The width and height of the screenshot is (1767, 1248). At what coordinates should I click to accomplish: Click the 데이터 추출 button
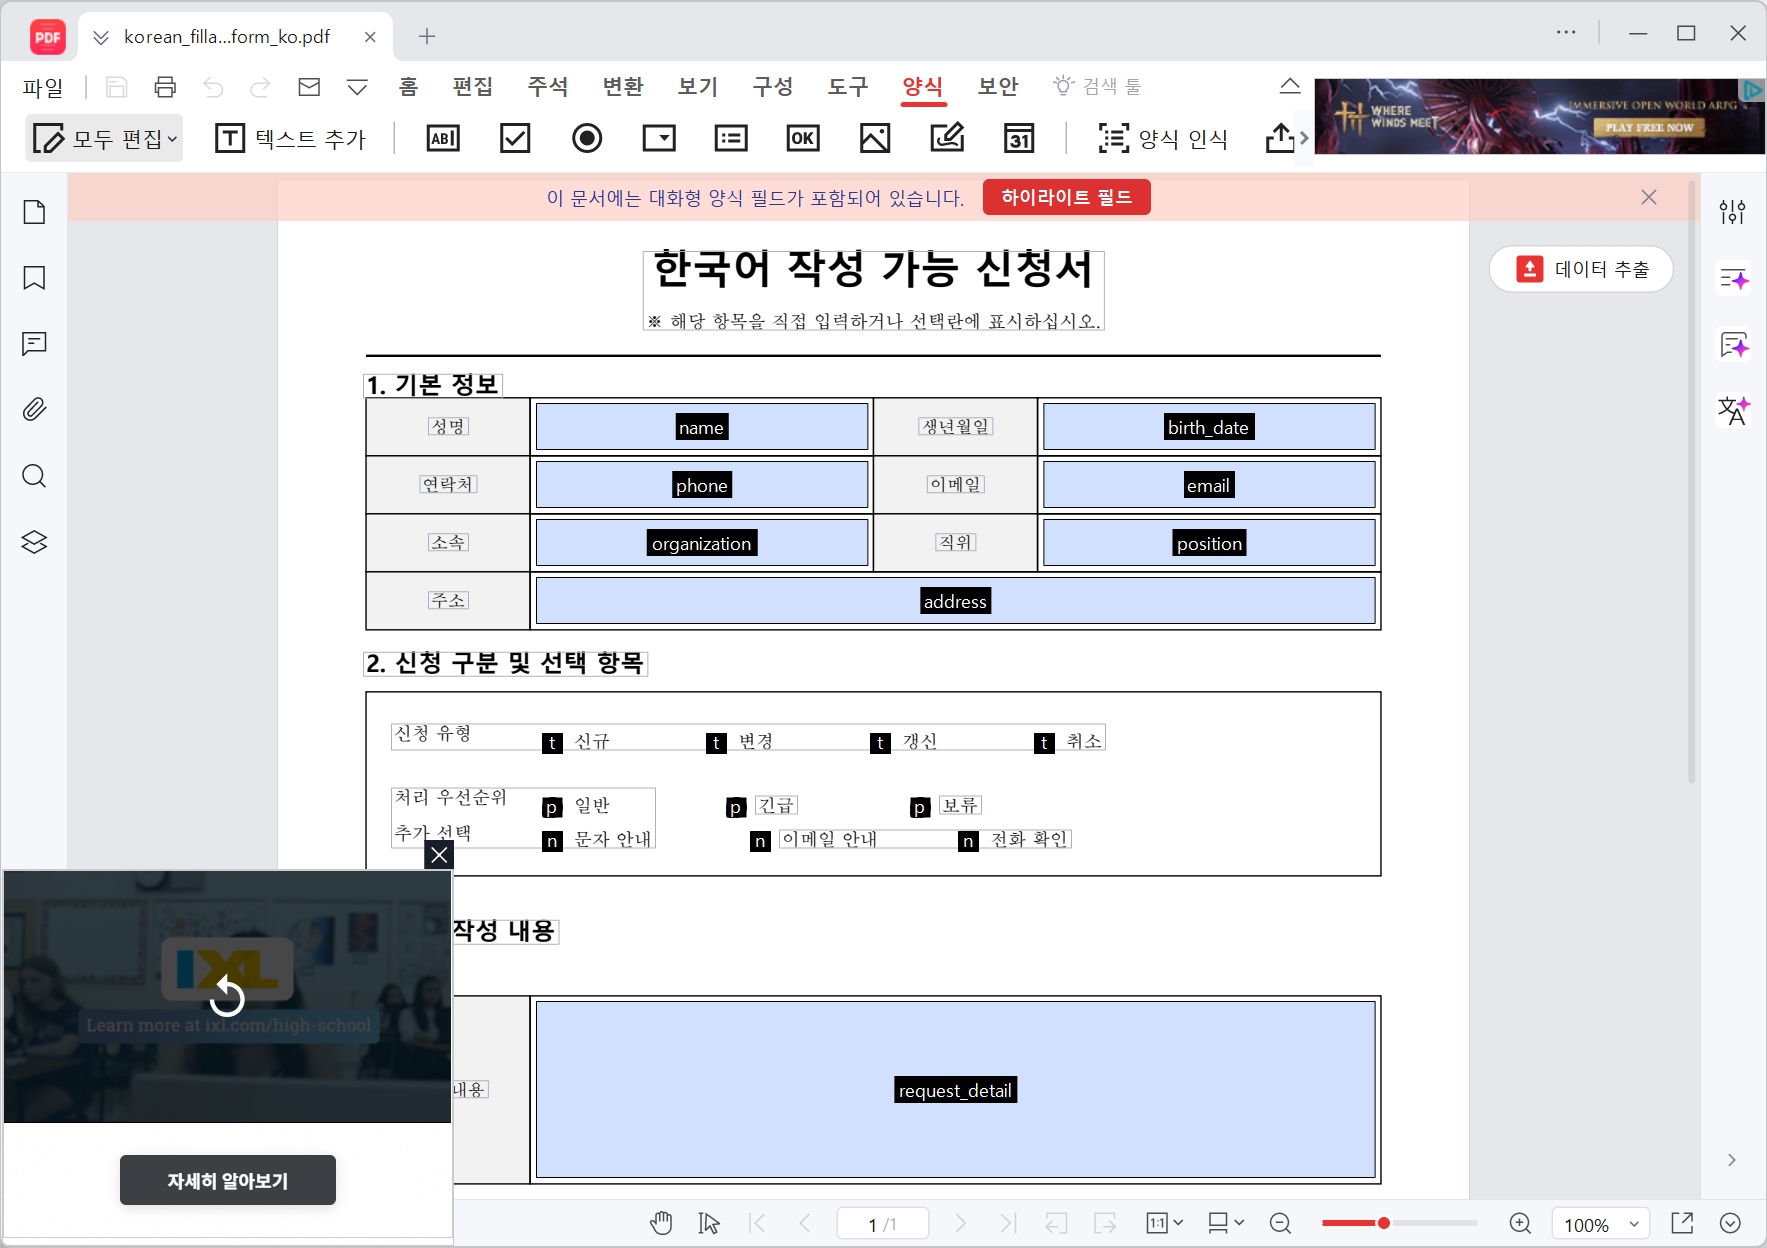(x=1581, y=269)
